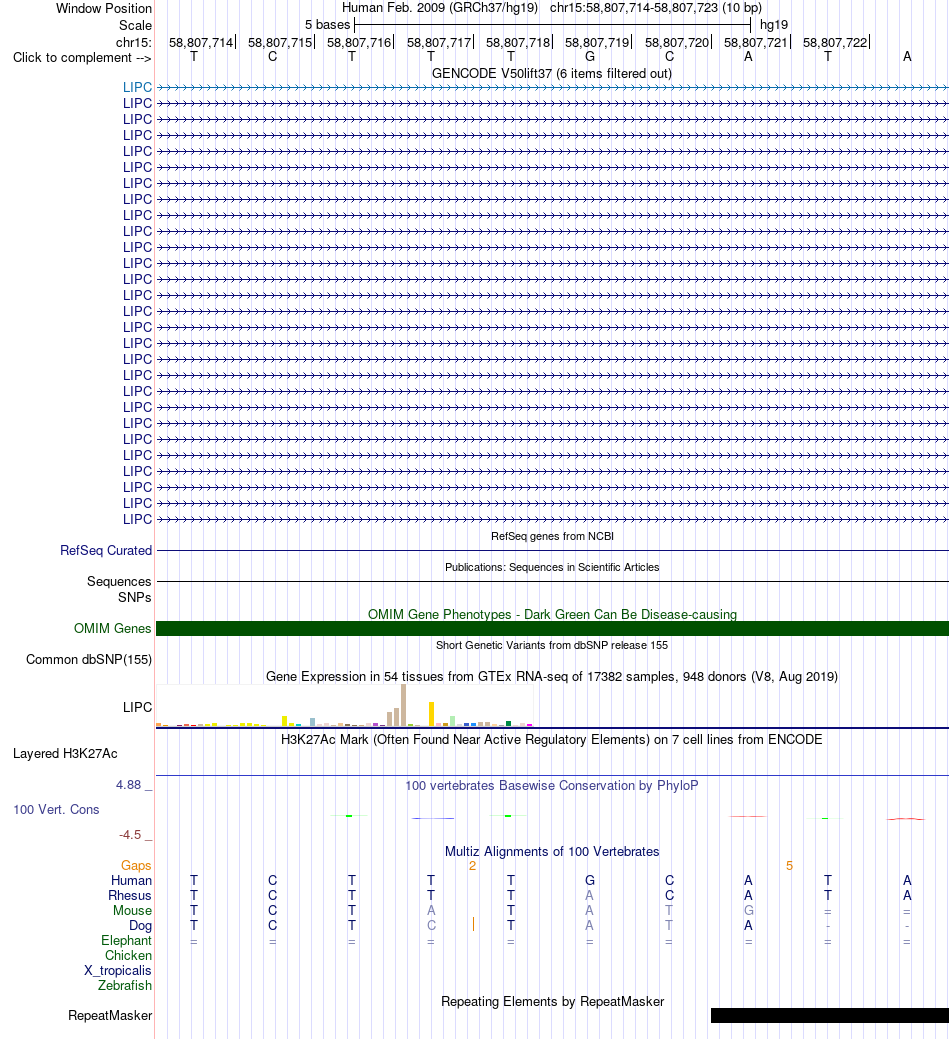The image size is (950, 1039).
Task: Open the GENCODE V50lift37 track title
Action: pos(551,74)
